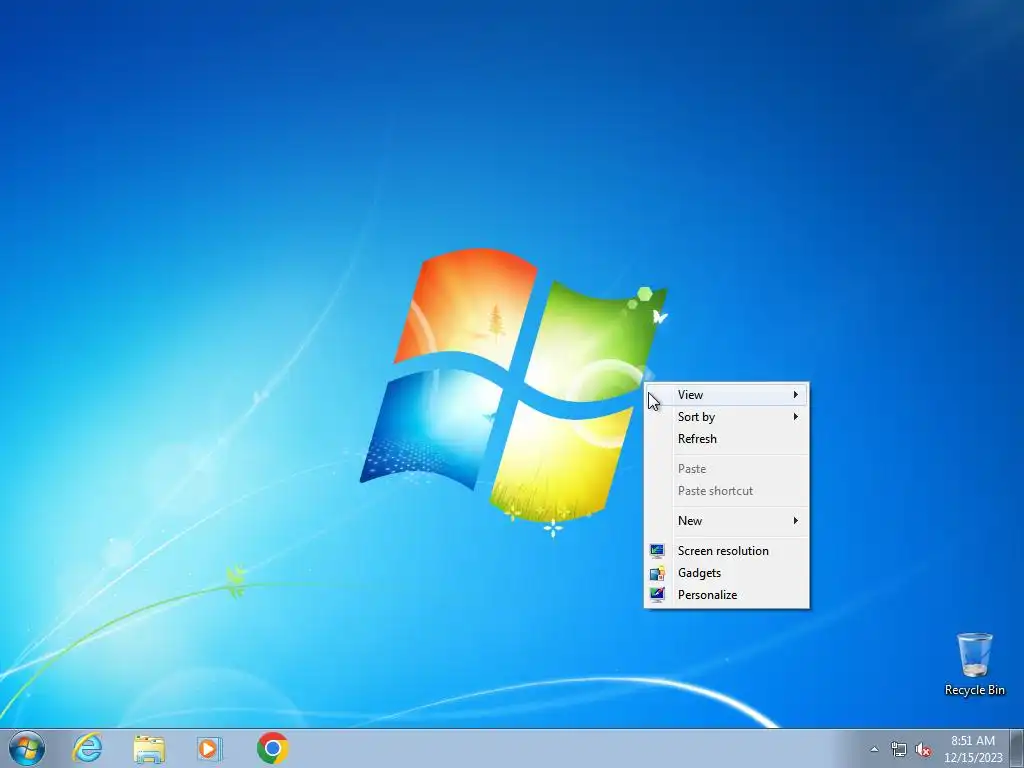Launch Internet Explorer from the taskbar

(87, 748)
